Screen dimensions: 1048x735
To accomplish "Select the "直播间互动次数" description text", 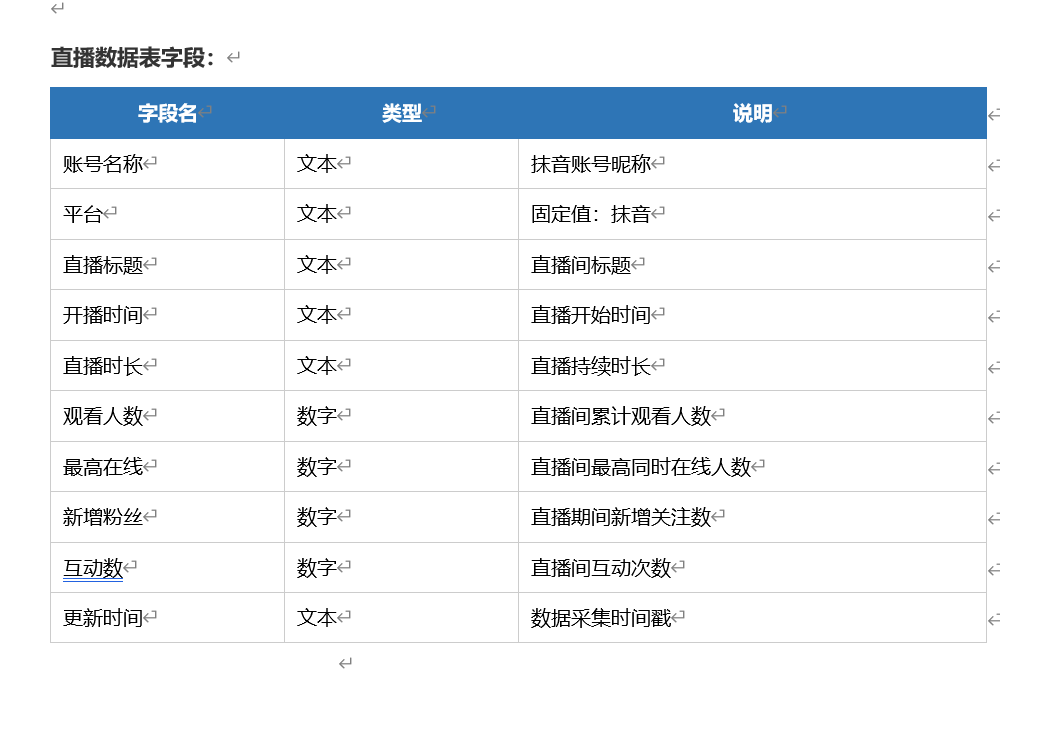I will [x=601, y=567].
